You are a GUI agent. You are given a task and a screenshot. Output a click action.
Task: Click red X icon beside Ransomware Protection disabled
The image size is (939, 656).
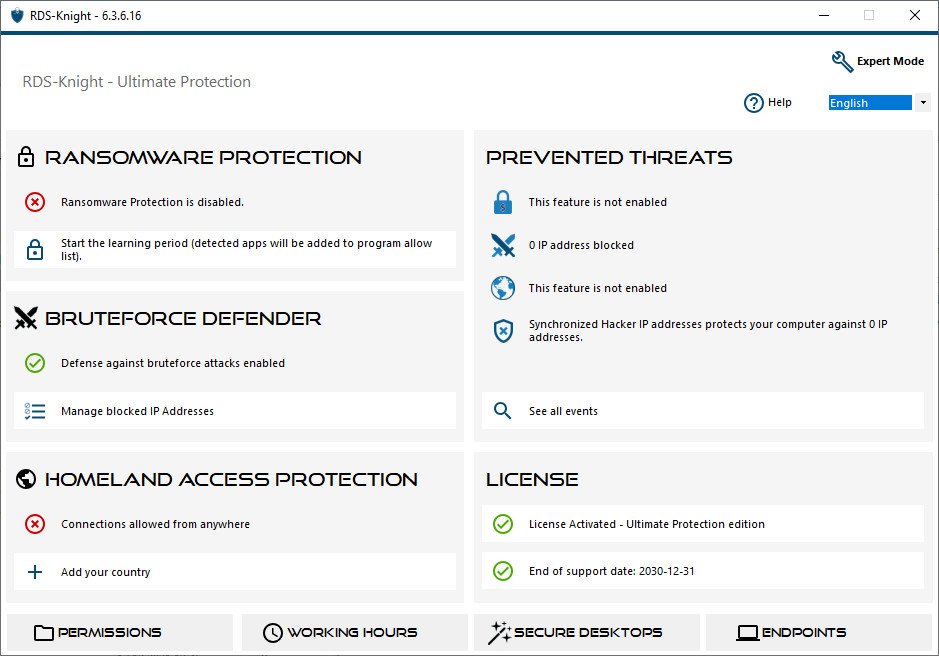[35, 202]
